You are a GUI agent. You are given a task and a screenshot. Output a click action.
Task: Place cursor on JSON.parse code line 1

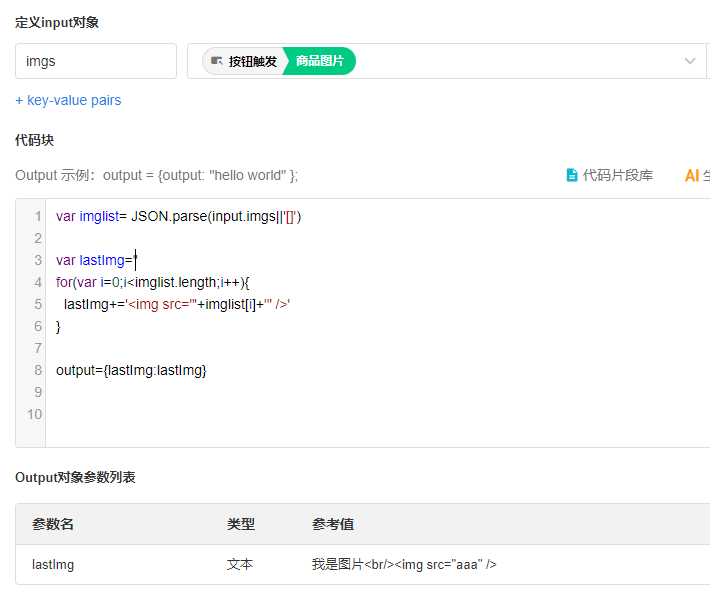pyautogui.click(x=178, y=216)
